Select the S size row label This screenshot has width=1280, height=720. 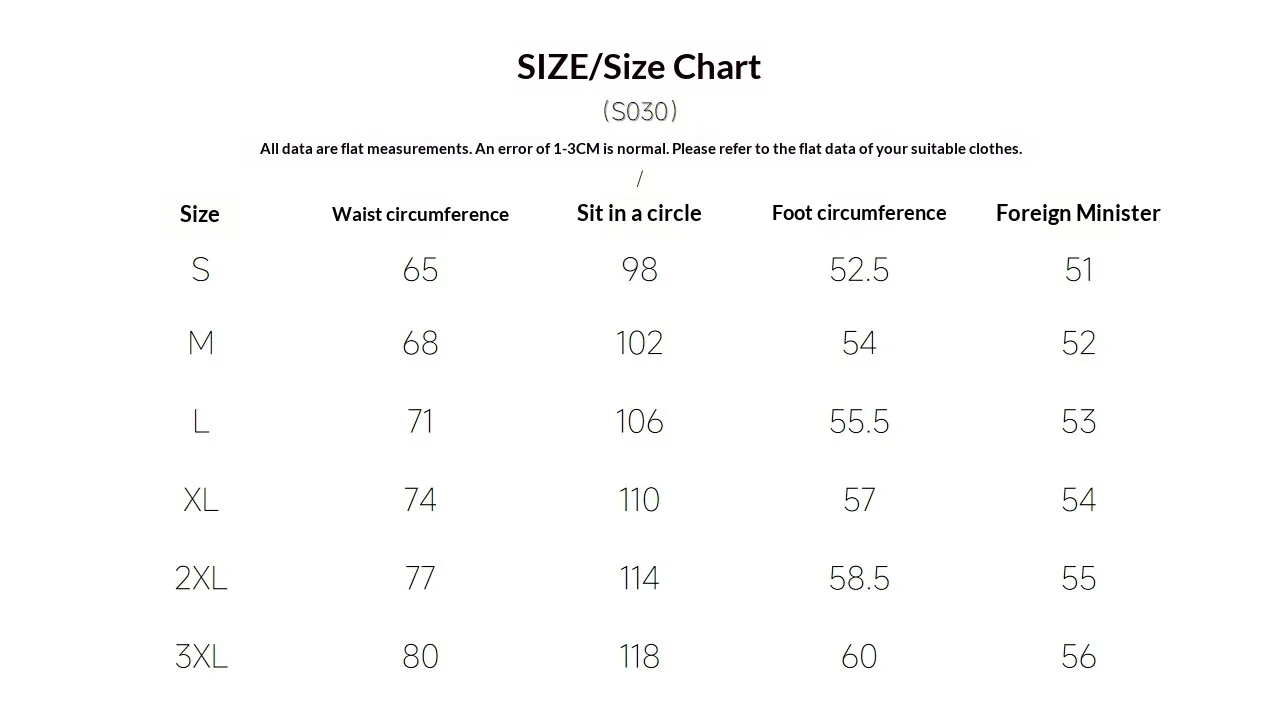(x=201, y=270)
